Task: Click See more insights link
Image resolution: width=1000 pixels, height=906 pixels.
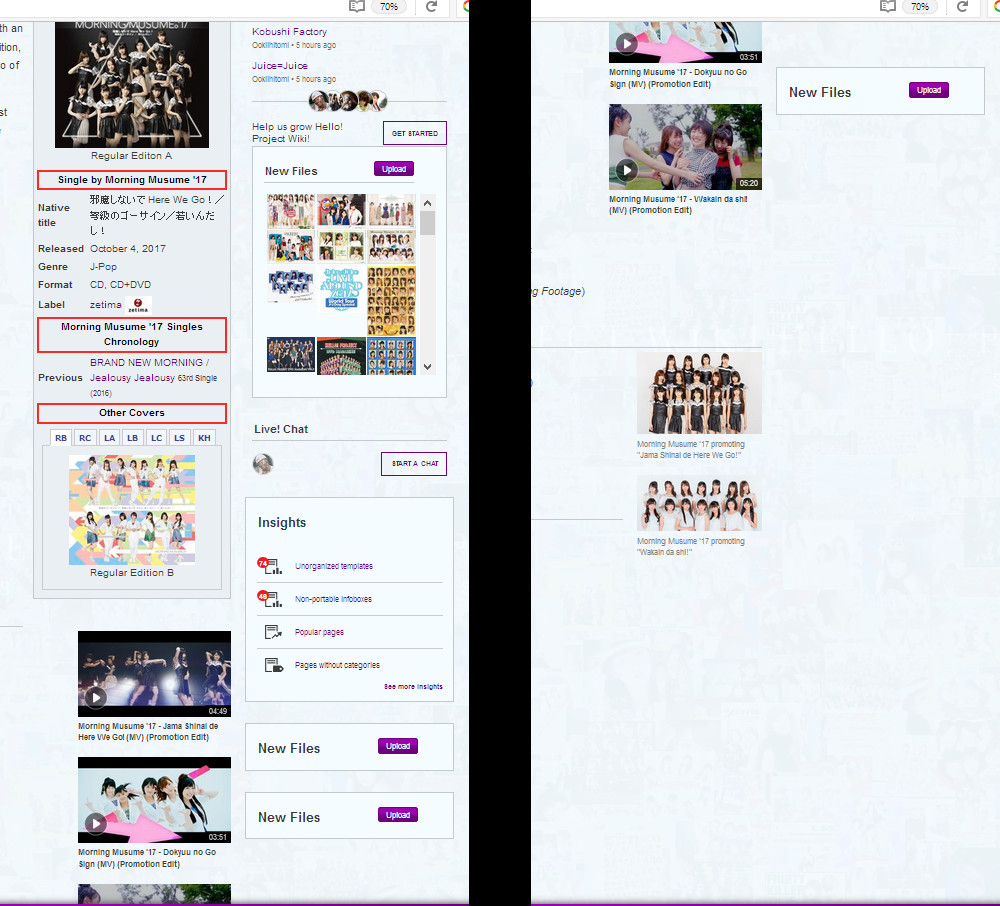Action: [413, 687]
